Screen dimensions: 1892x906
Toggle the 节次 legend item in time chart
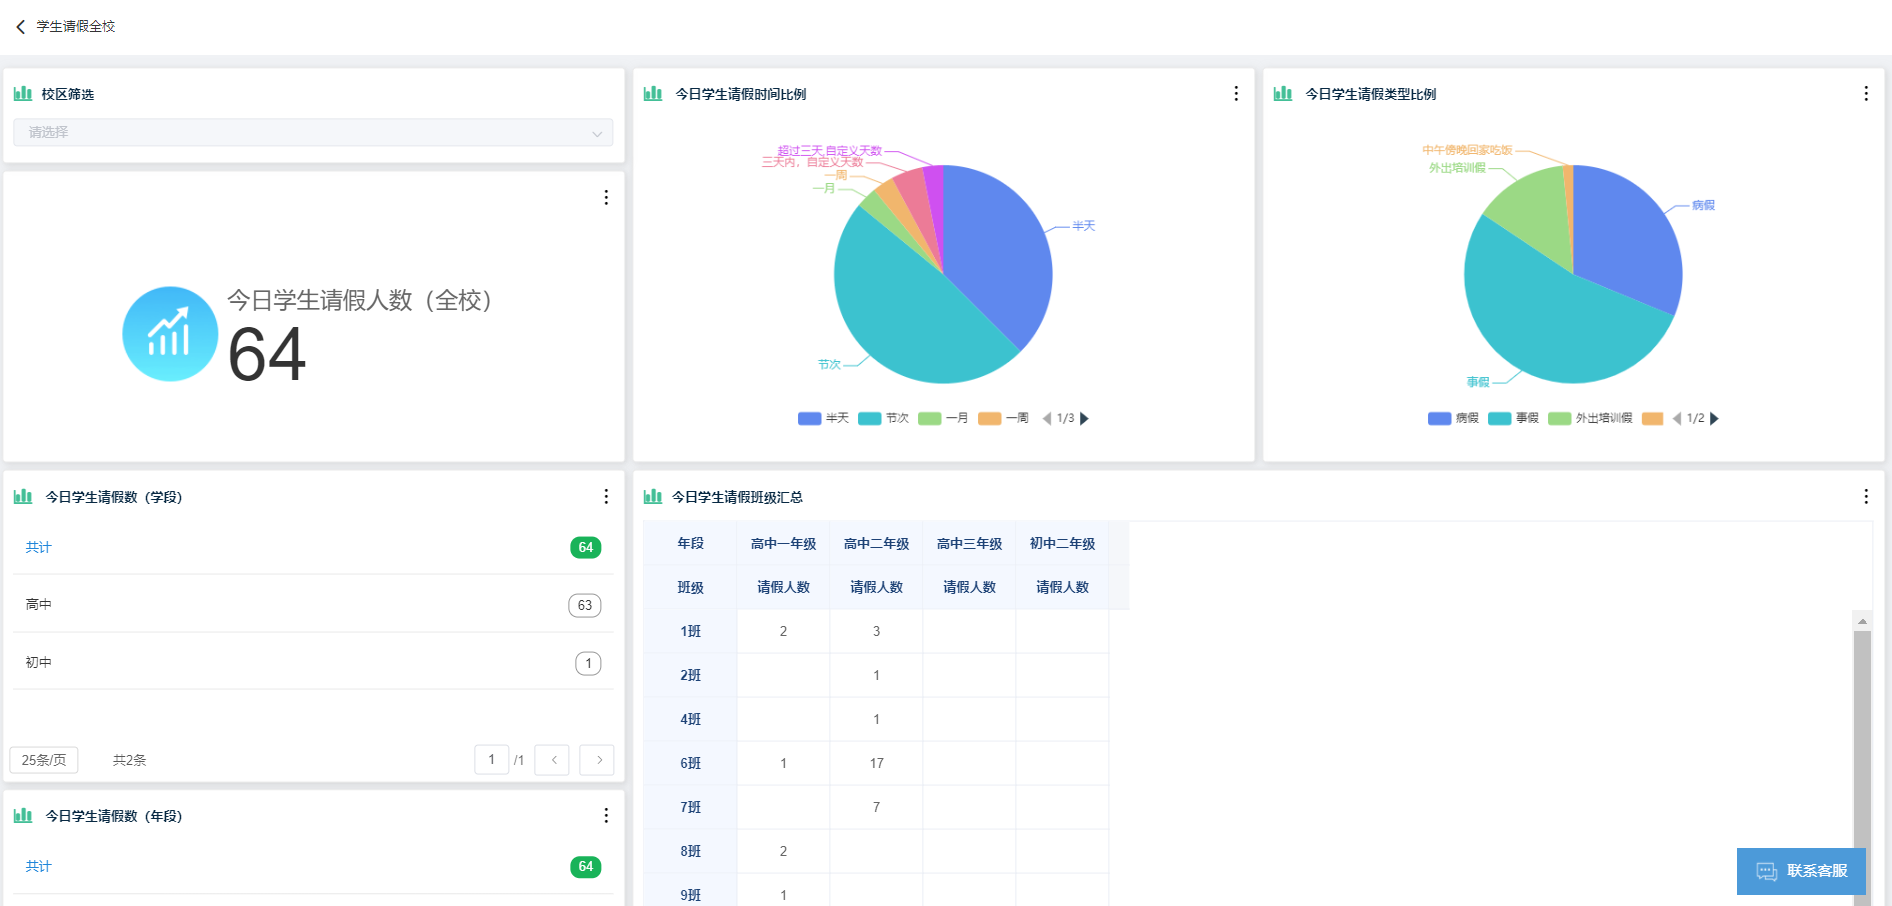tap(884, 418)
